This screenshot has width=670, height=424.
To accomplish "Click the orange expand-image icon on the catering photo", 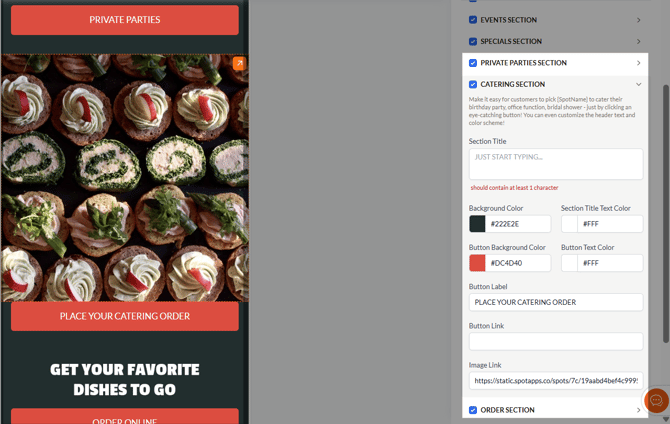I will (x=239, y=63).
